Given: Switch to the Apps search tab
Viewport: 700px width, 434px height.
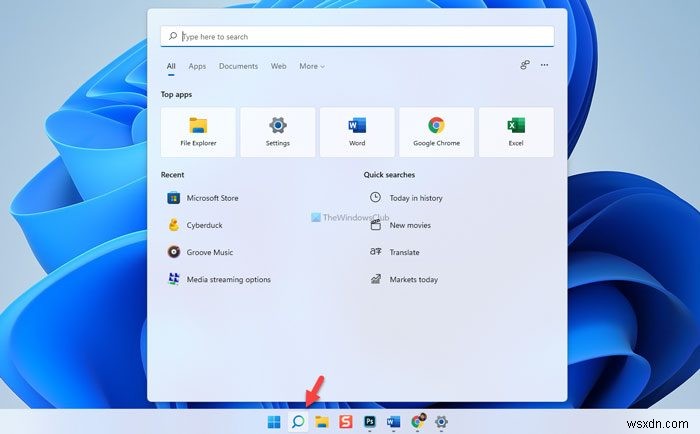Looking at the screenshot, I should point(197,66).
